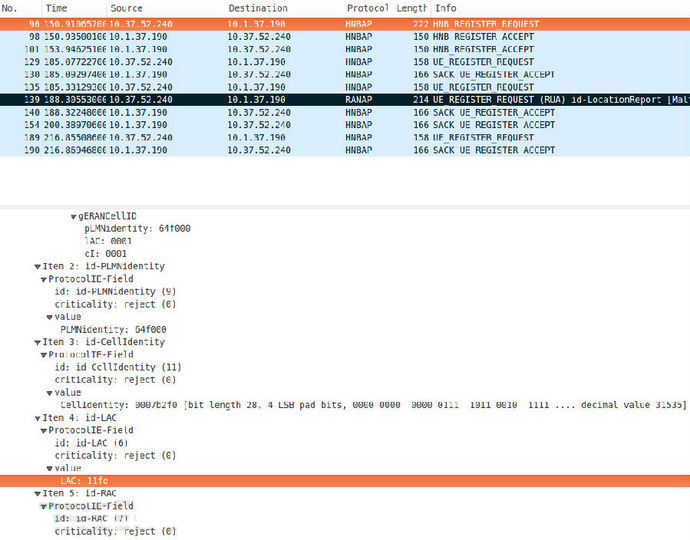Select packet 189 UE_REGISTER_REQUEST row
This screenshot has height=540, width=690.
point(345,137)
